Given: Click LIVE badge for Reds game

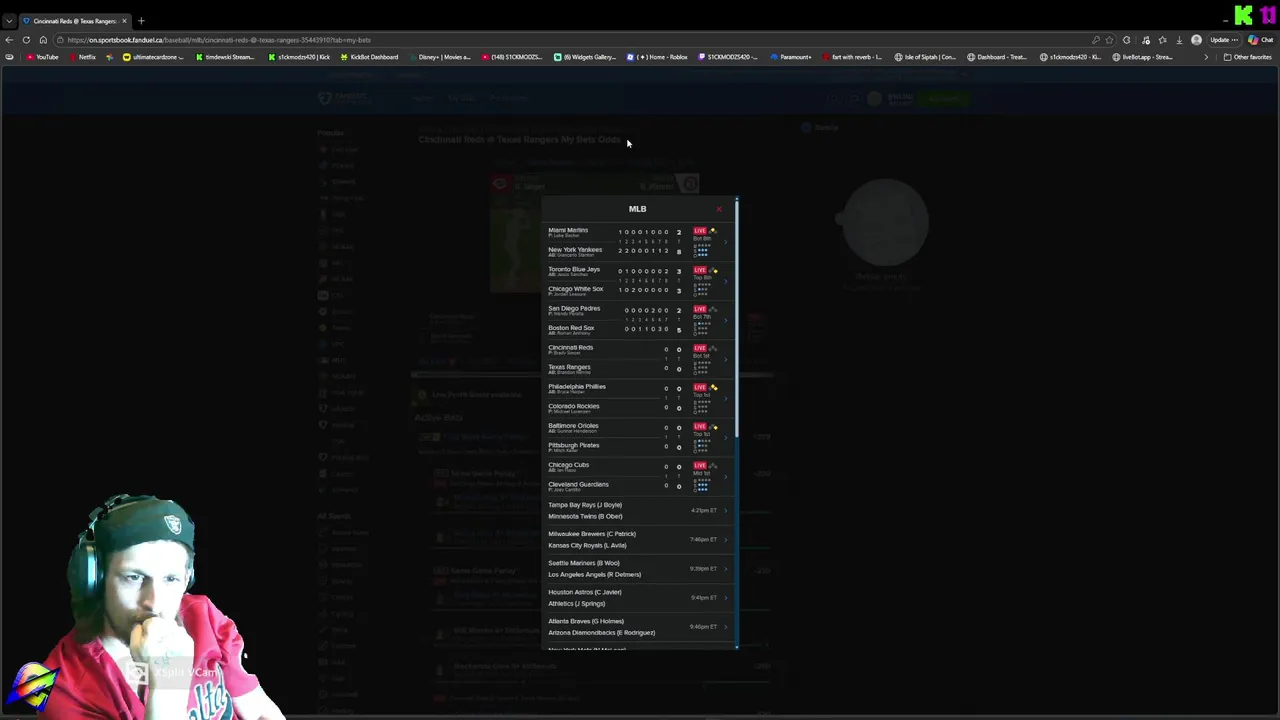Looking at the screenshot, I should 699,348.
